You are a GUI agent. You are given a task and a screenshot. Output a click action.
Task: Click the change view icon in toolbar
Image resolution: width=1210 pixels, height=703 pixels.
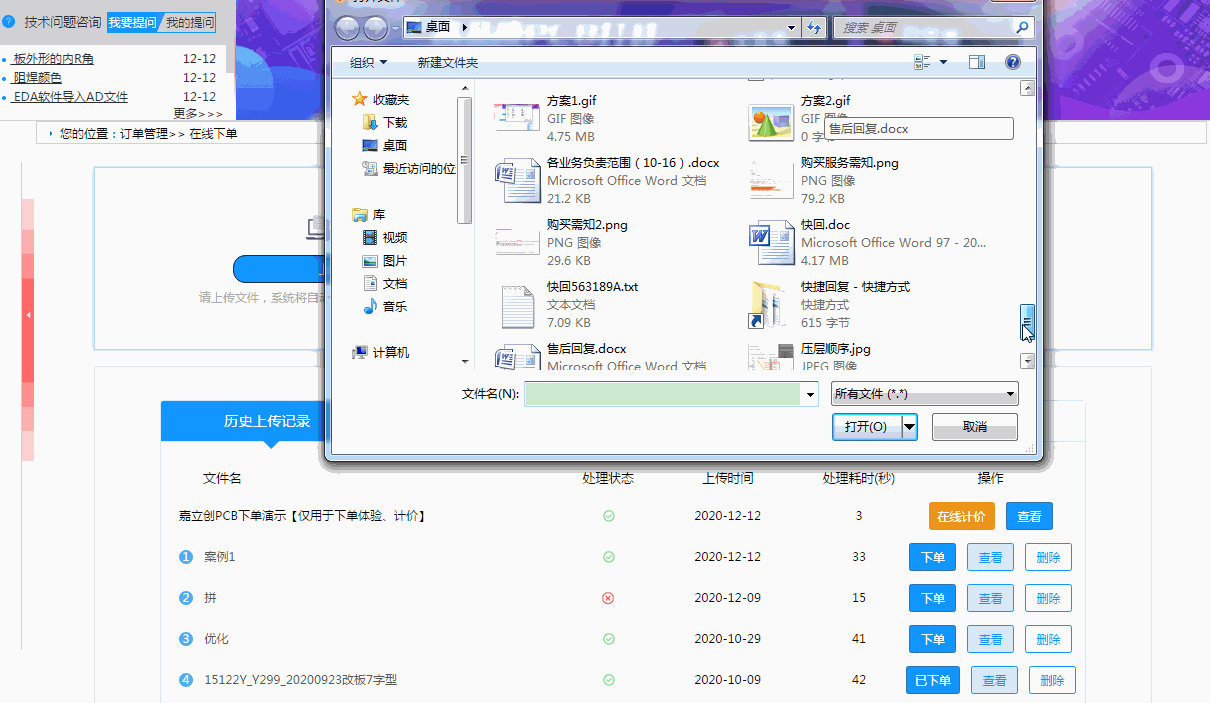point(922,62)
